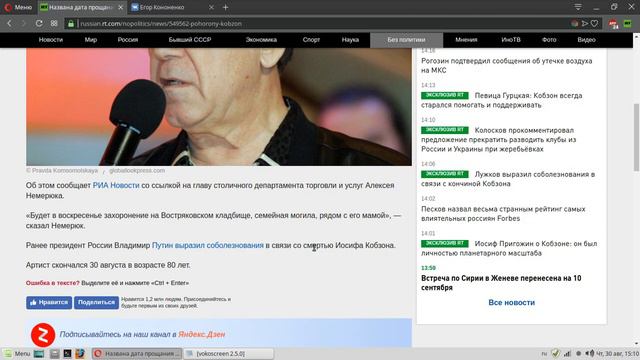The width and height of the screenshot is (640, 360).
Task: Close the Егор Кононенко tab
Action: [x=211, y=7]
